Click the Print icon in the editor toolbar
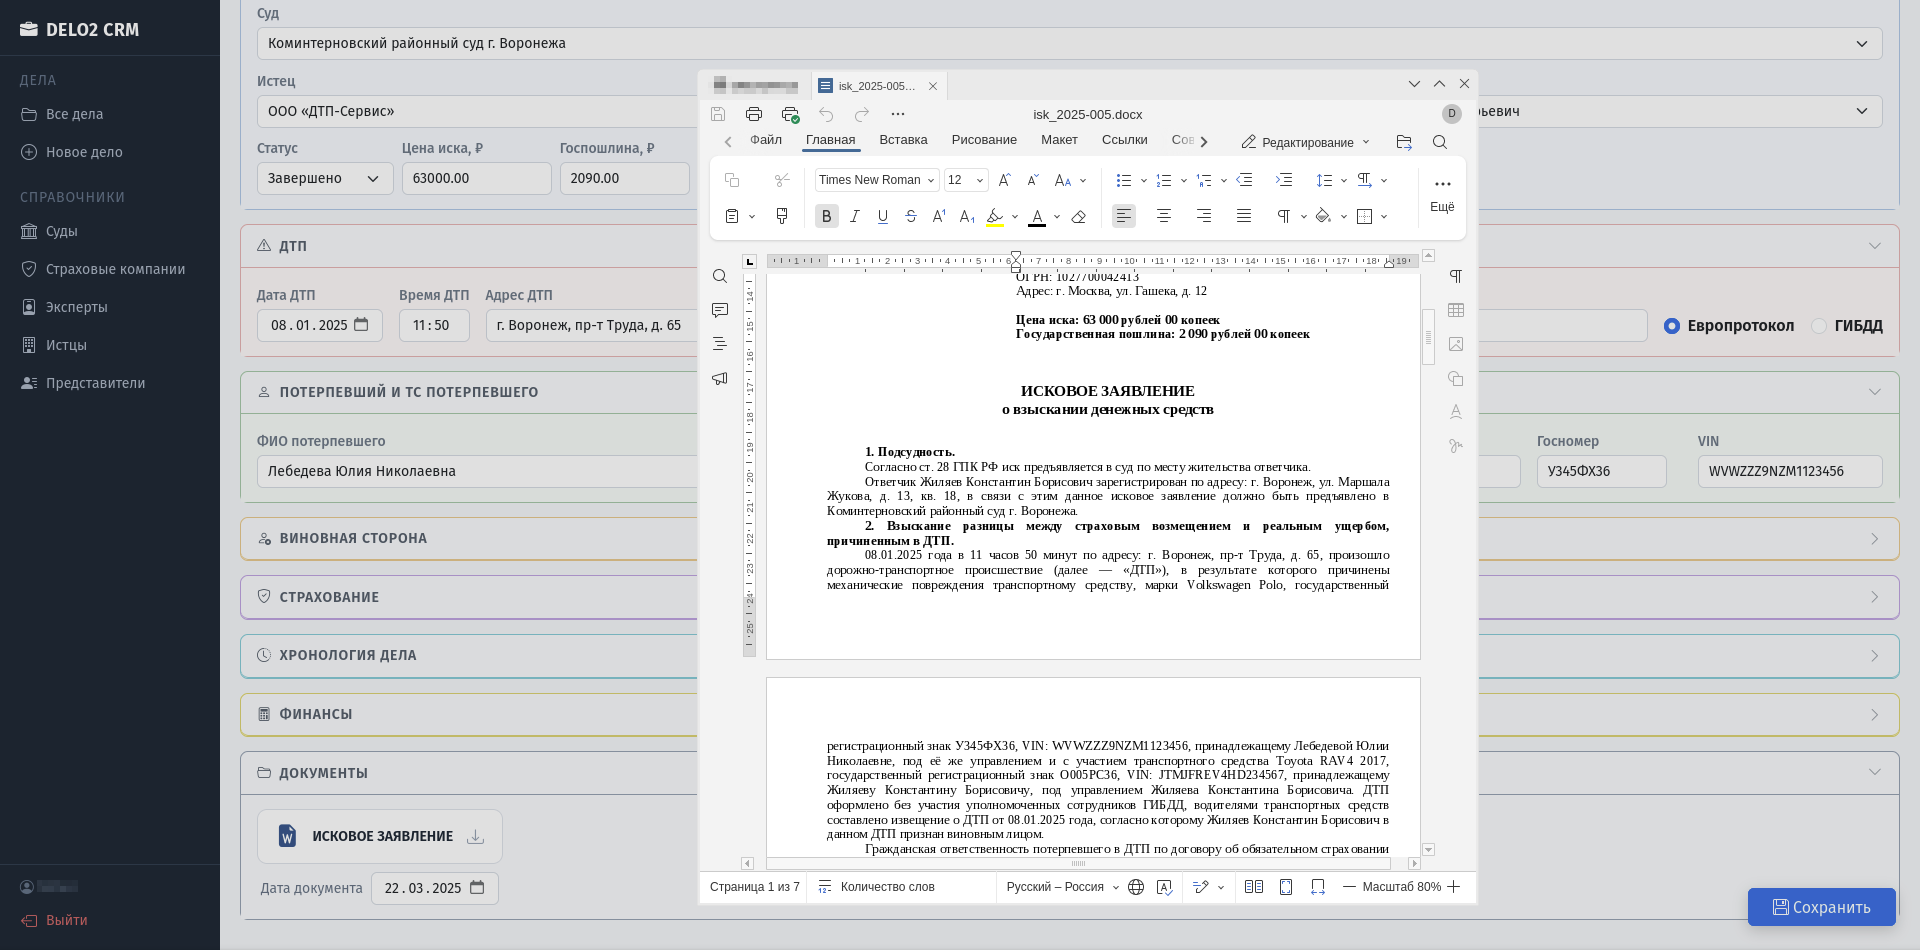 (x=754, y=114)
